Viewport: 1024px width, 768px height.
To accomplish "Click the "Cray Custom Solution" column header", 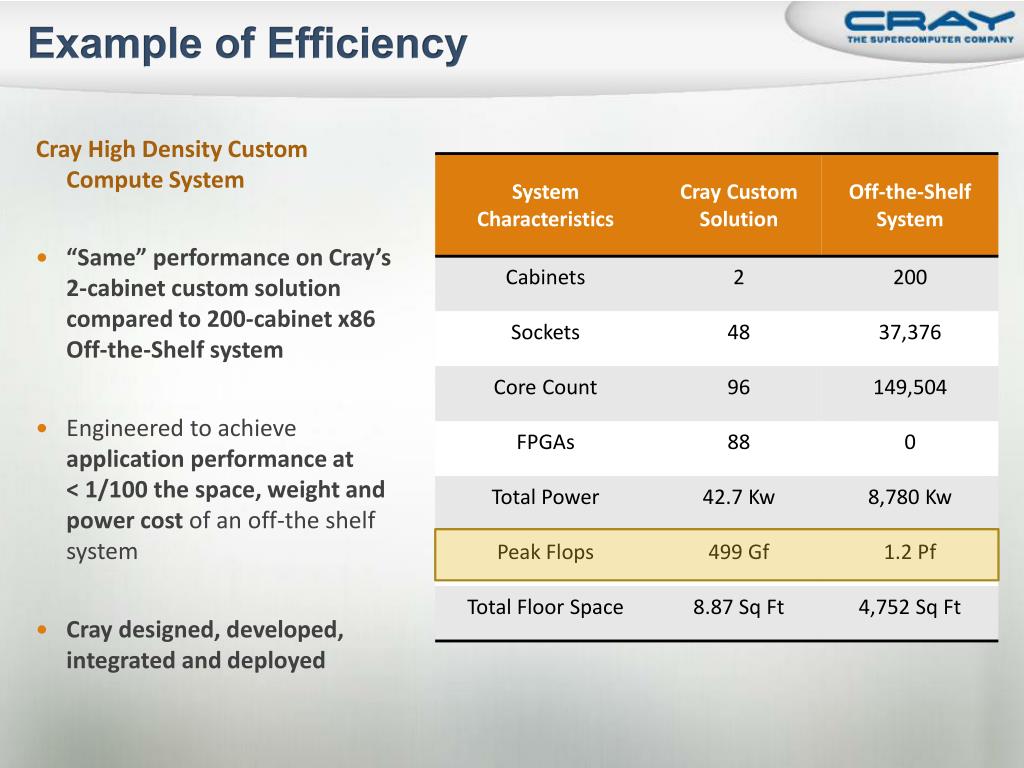I will [739, 206].
